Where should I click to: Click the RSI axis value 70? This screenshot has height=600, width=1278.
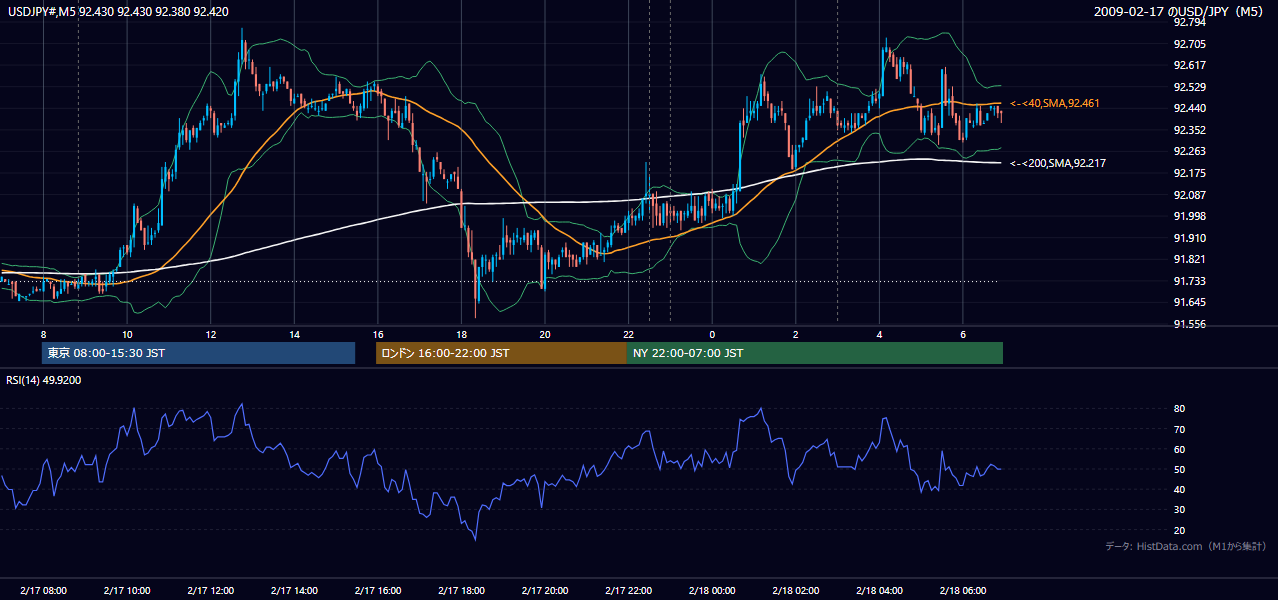pos(1180,430)
